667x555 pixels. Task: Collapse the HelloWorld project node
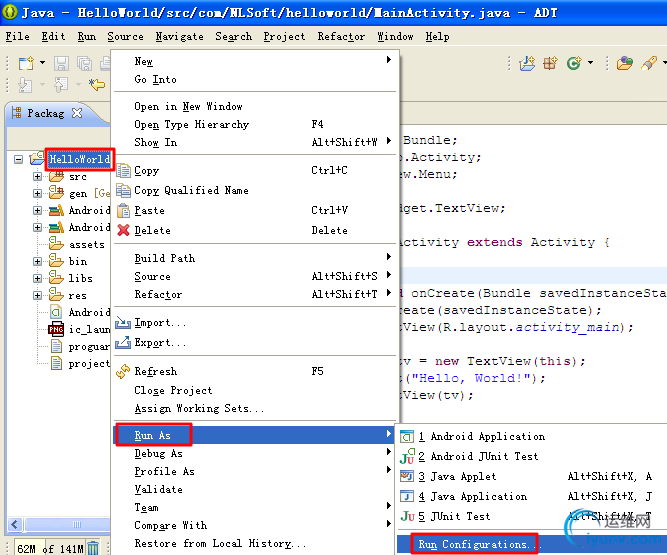(18, 159)
